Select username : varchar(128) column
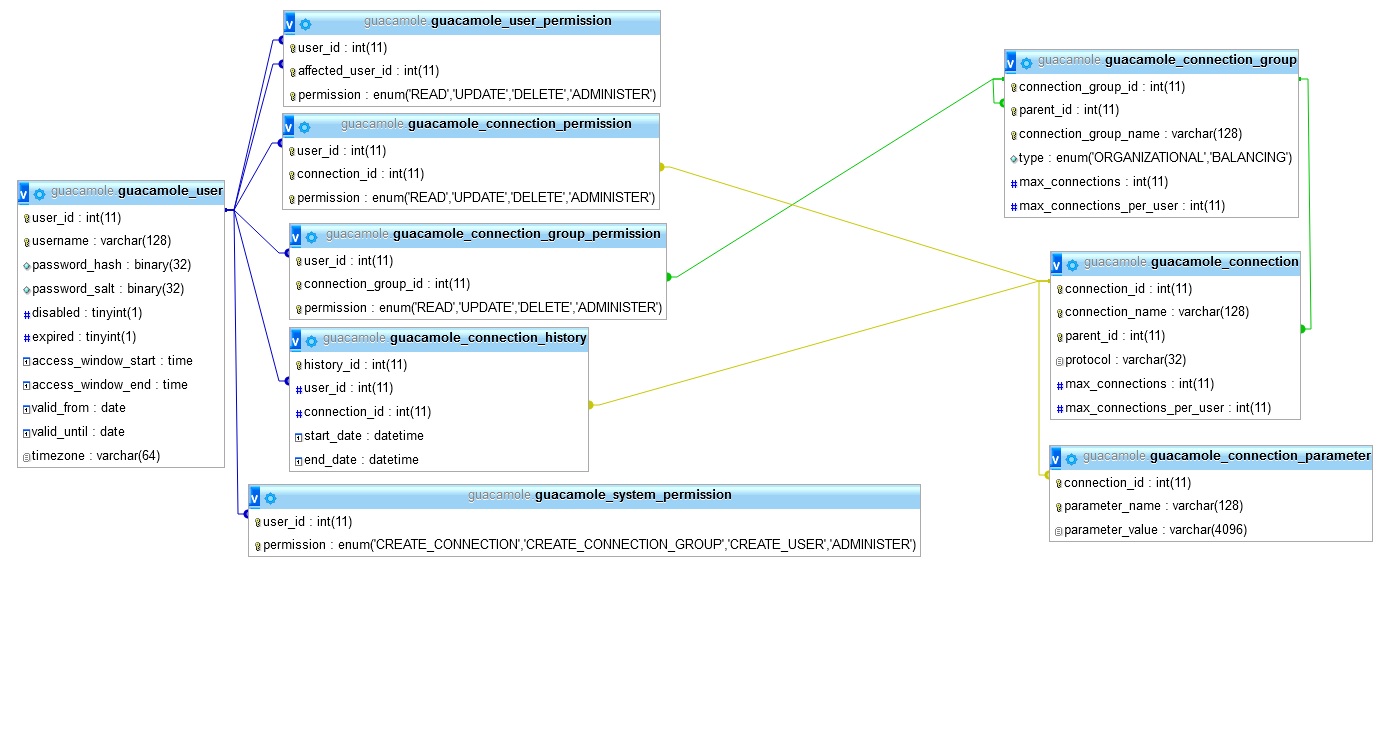The image size is (1393, 750). click(121, 241)
